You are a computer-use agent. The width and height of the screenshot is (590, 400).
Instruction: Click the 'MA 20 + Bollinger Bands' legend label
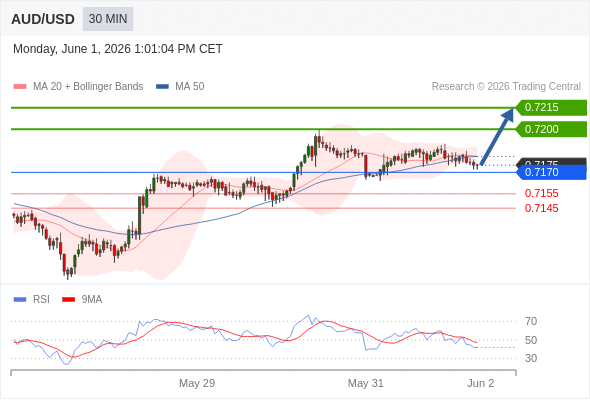click(88, 87)
